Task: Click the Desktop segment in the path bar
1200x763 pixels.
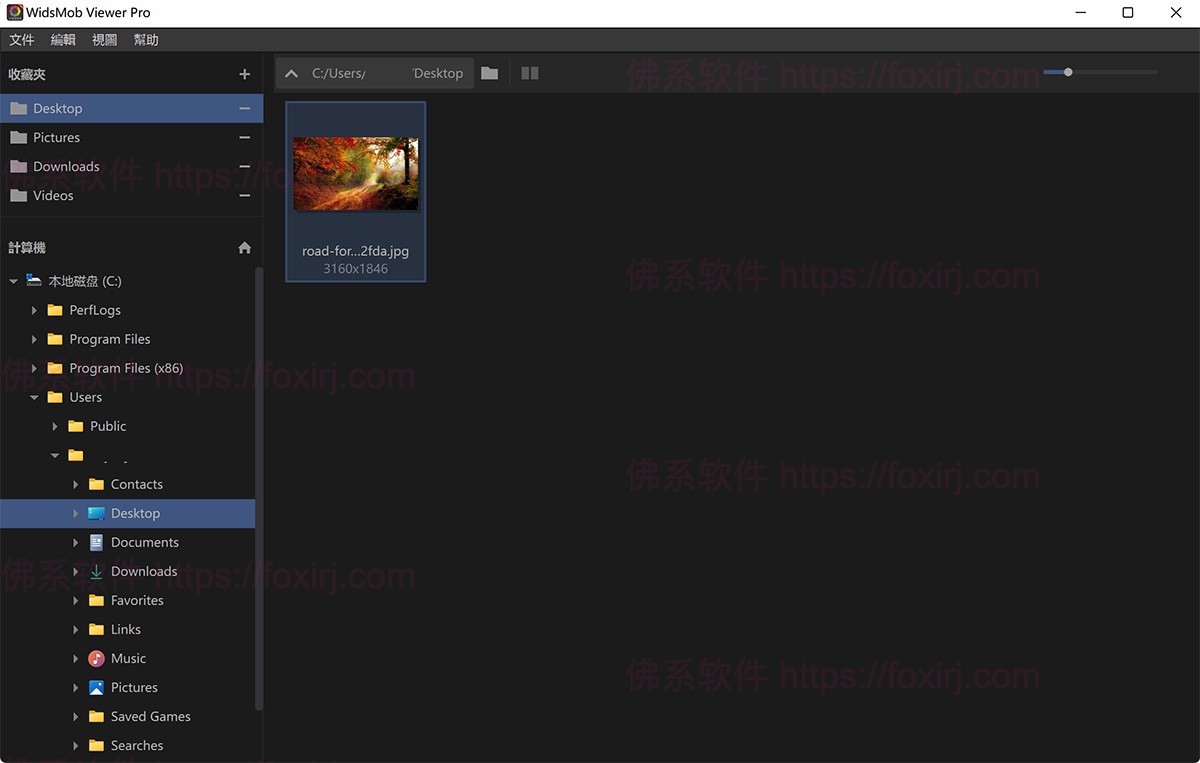Action: pyautogui.click(x=437, y=72)
